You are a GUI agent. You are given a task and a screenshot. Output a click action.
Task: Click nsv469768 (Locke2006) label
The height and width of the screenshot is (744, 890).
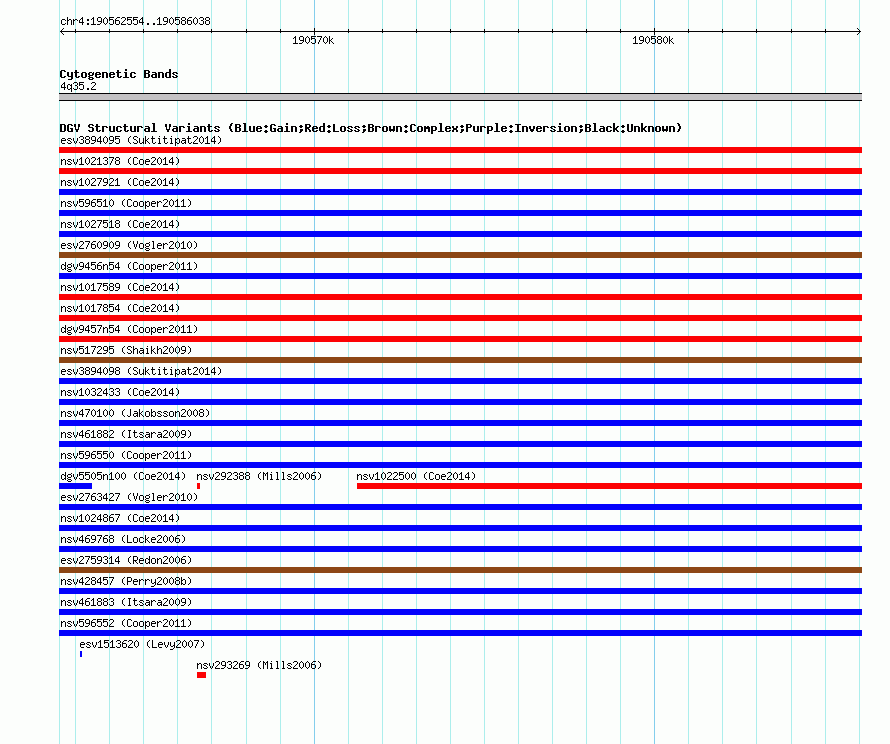pos(123,539)
